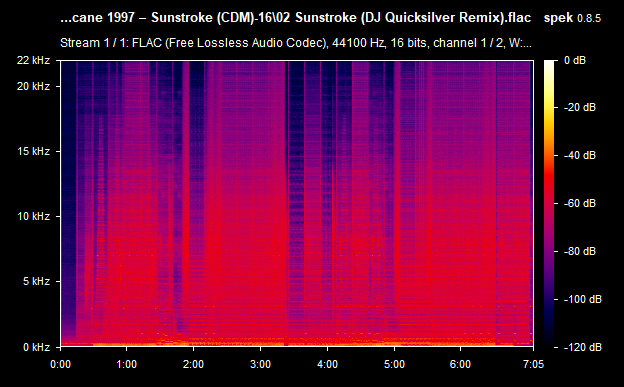Viewport: 624px width, 387px height.
Task: Click the '6:00' time axis label
Action: point(460,364)
